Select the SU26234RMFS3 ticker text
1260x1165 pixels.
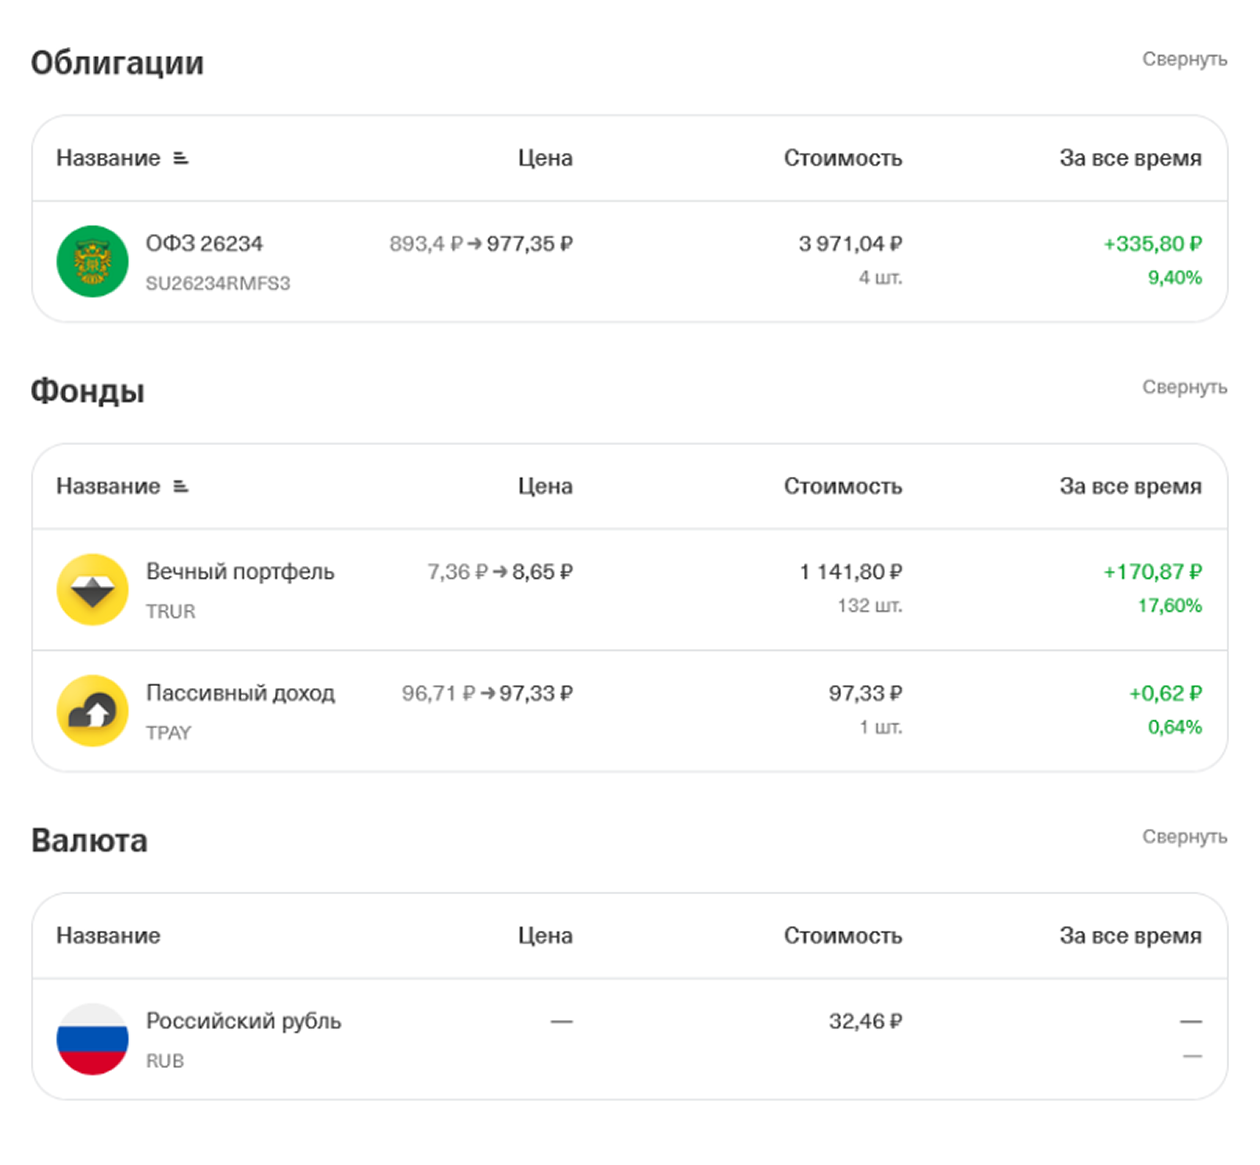coord(218,283)
